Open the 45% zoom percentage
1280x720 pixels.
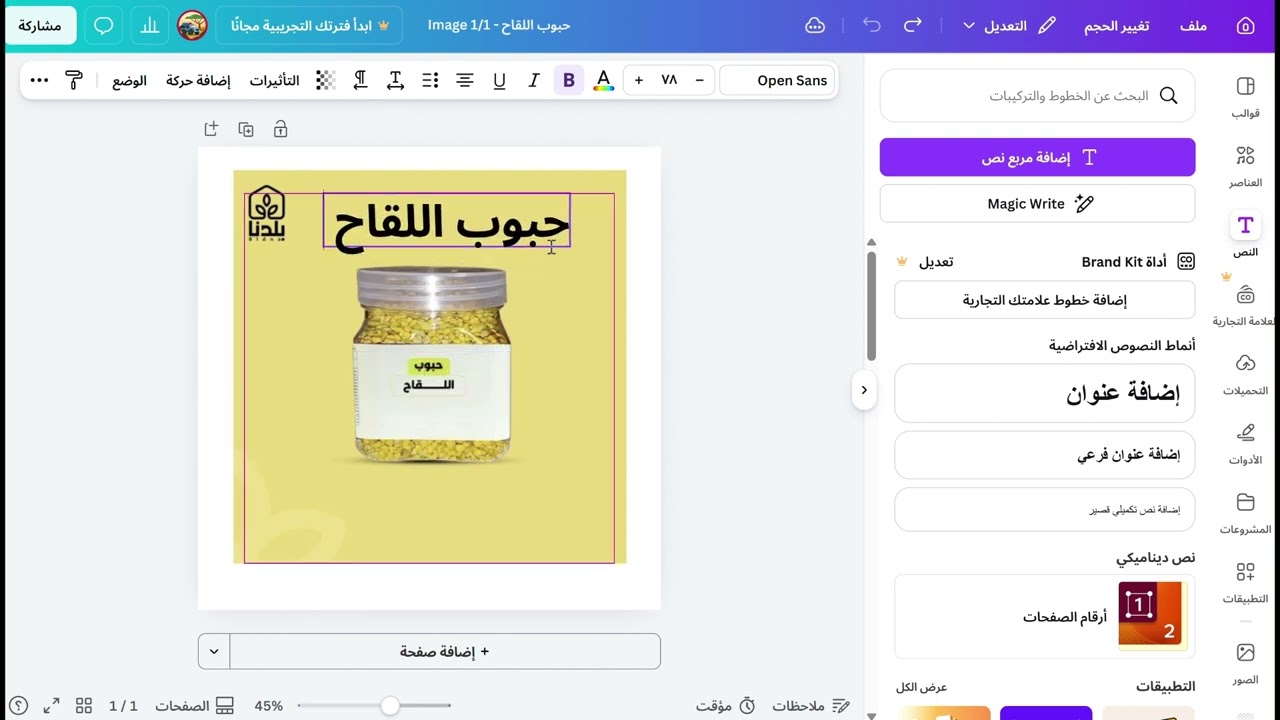coord(268,706)
